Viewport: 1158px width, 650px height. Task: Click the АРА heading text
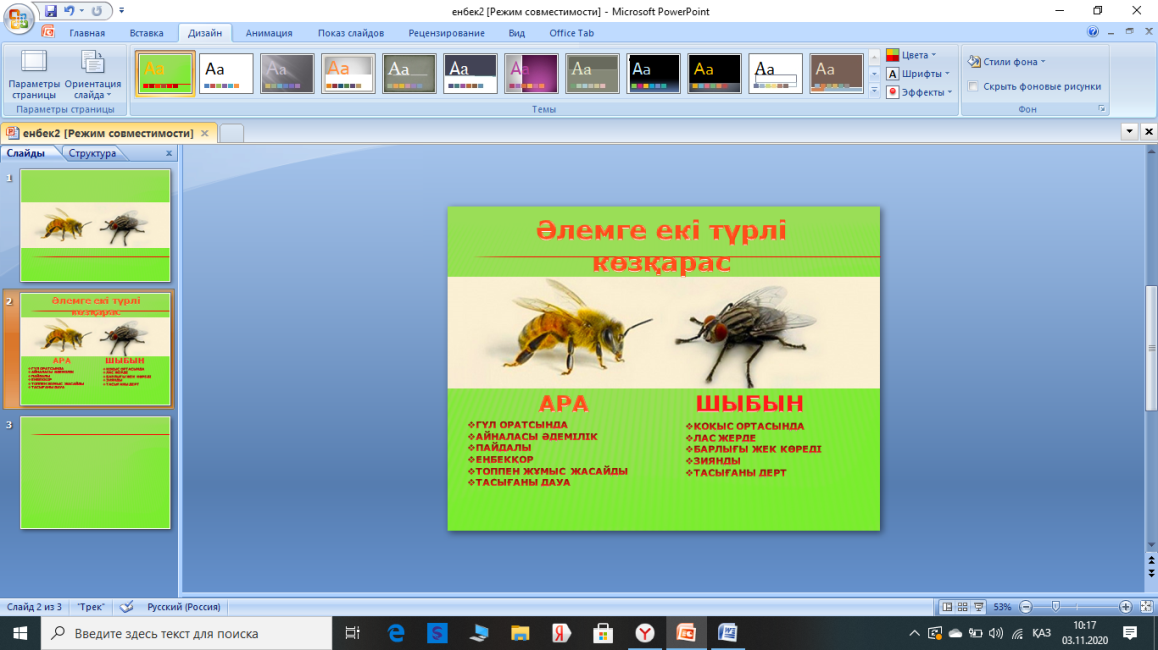click(563, 403)
